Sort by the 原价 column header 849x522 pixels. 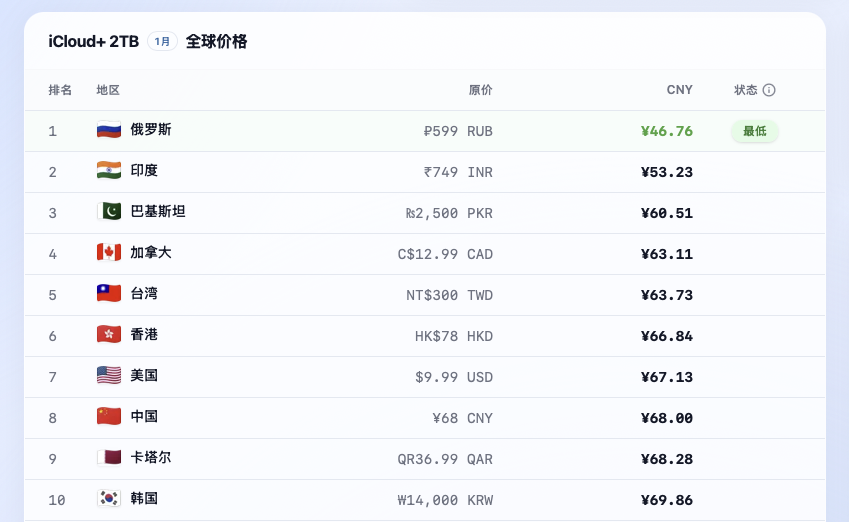point(480,90)
